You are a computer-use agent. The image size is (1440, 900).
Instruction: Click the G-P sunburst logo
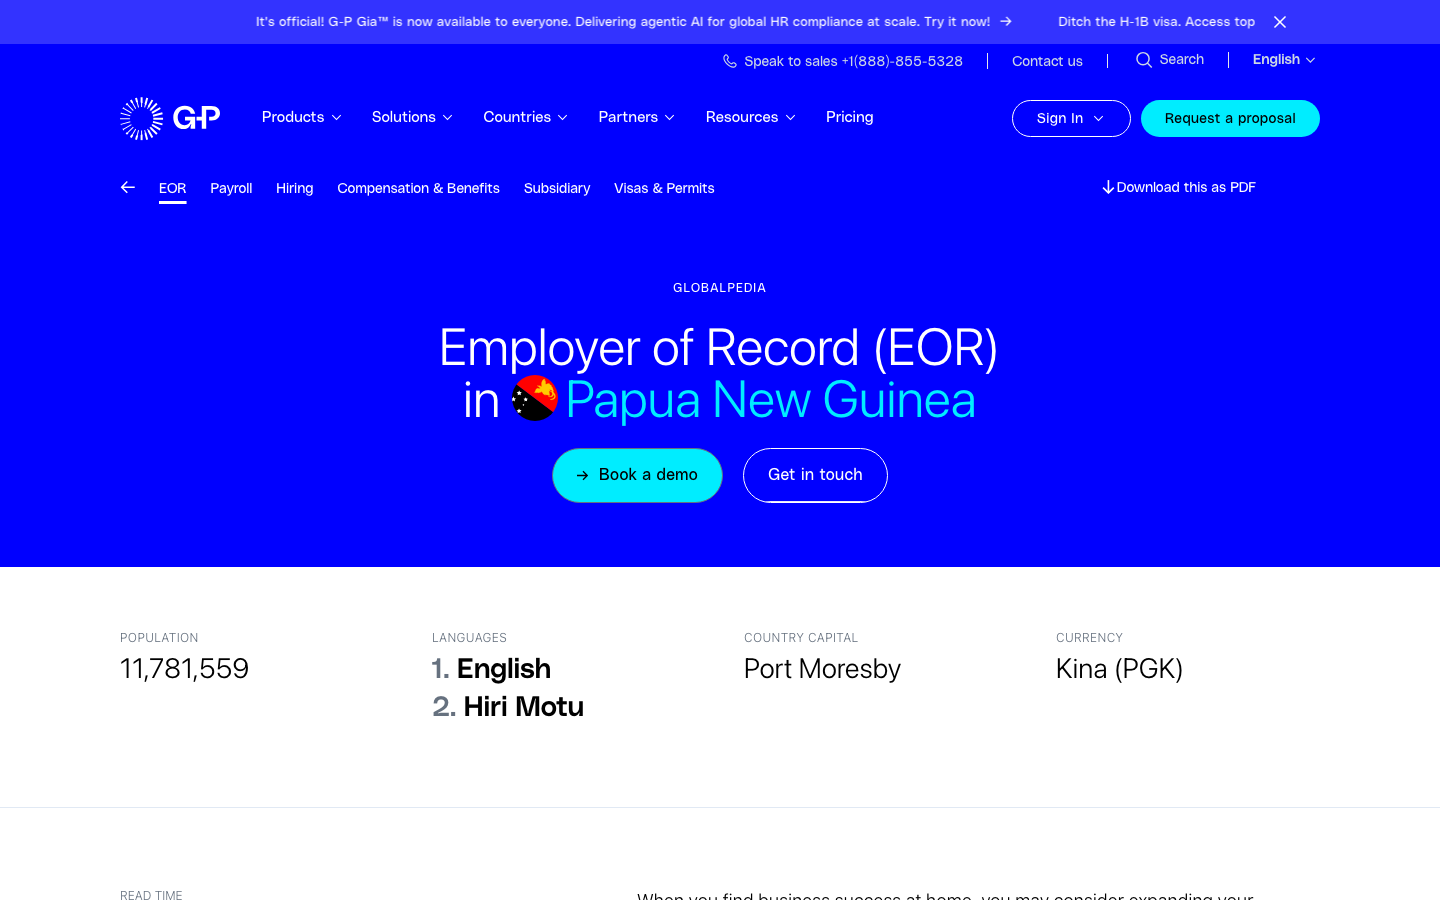click(170, 118)
